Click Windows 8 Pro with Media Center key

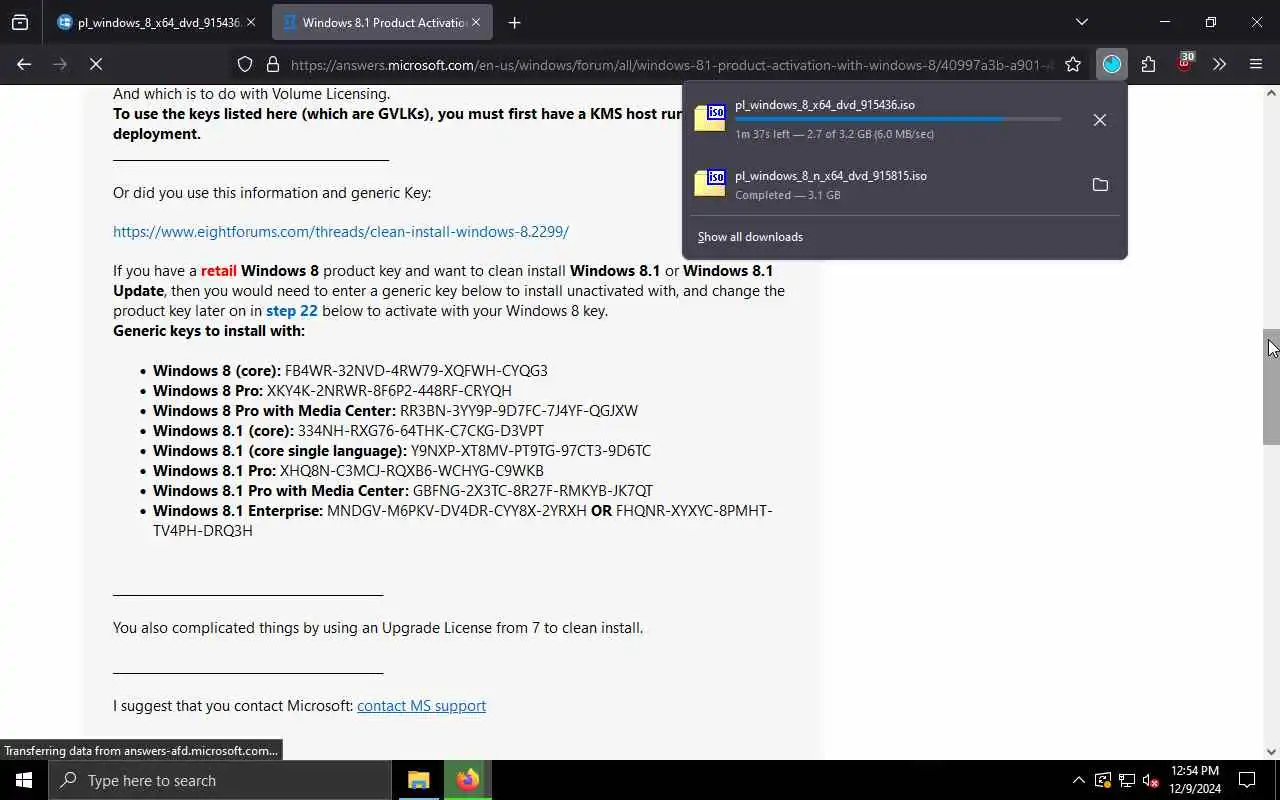pyautogui.click(x=519, y=410)
